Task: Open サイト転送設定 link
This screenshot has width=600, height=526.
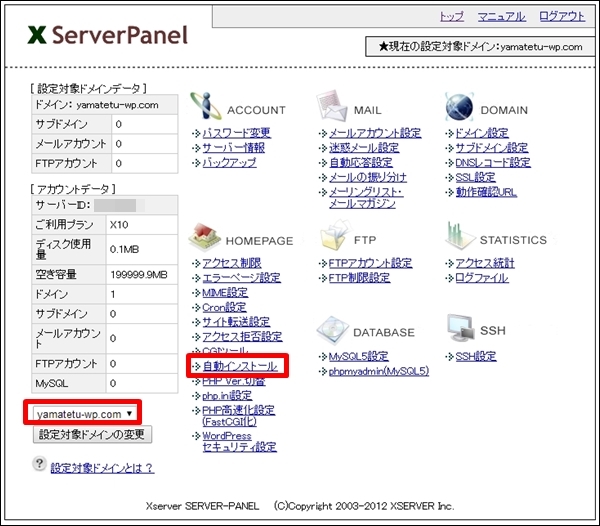Action: click(236, 322)
